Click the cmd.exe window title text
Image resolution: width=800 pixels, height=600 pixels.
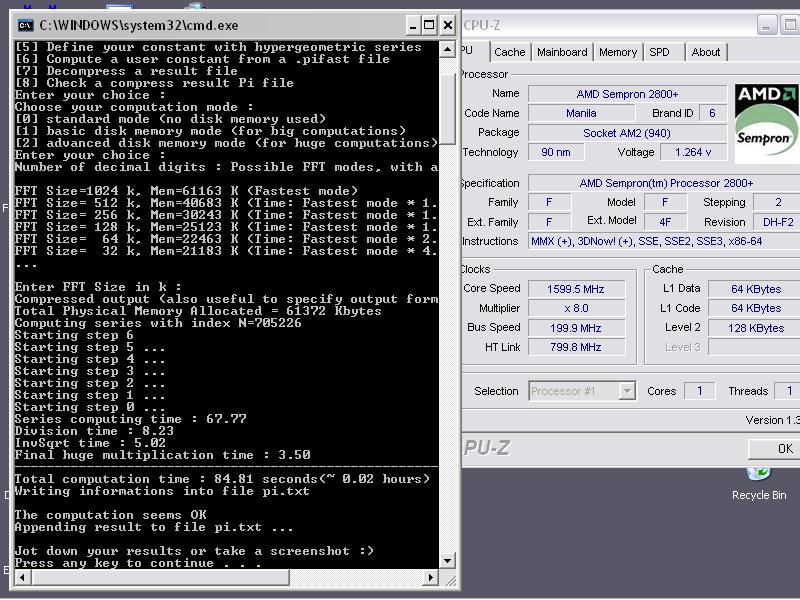pos(139,25)
